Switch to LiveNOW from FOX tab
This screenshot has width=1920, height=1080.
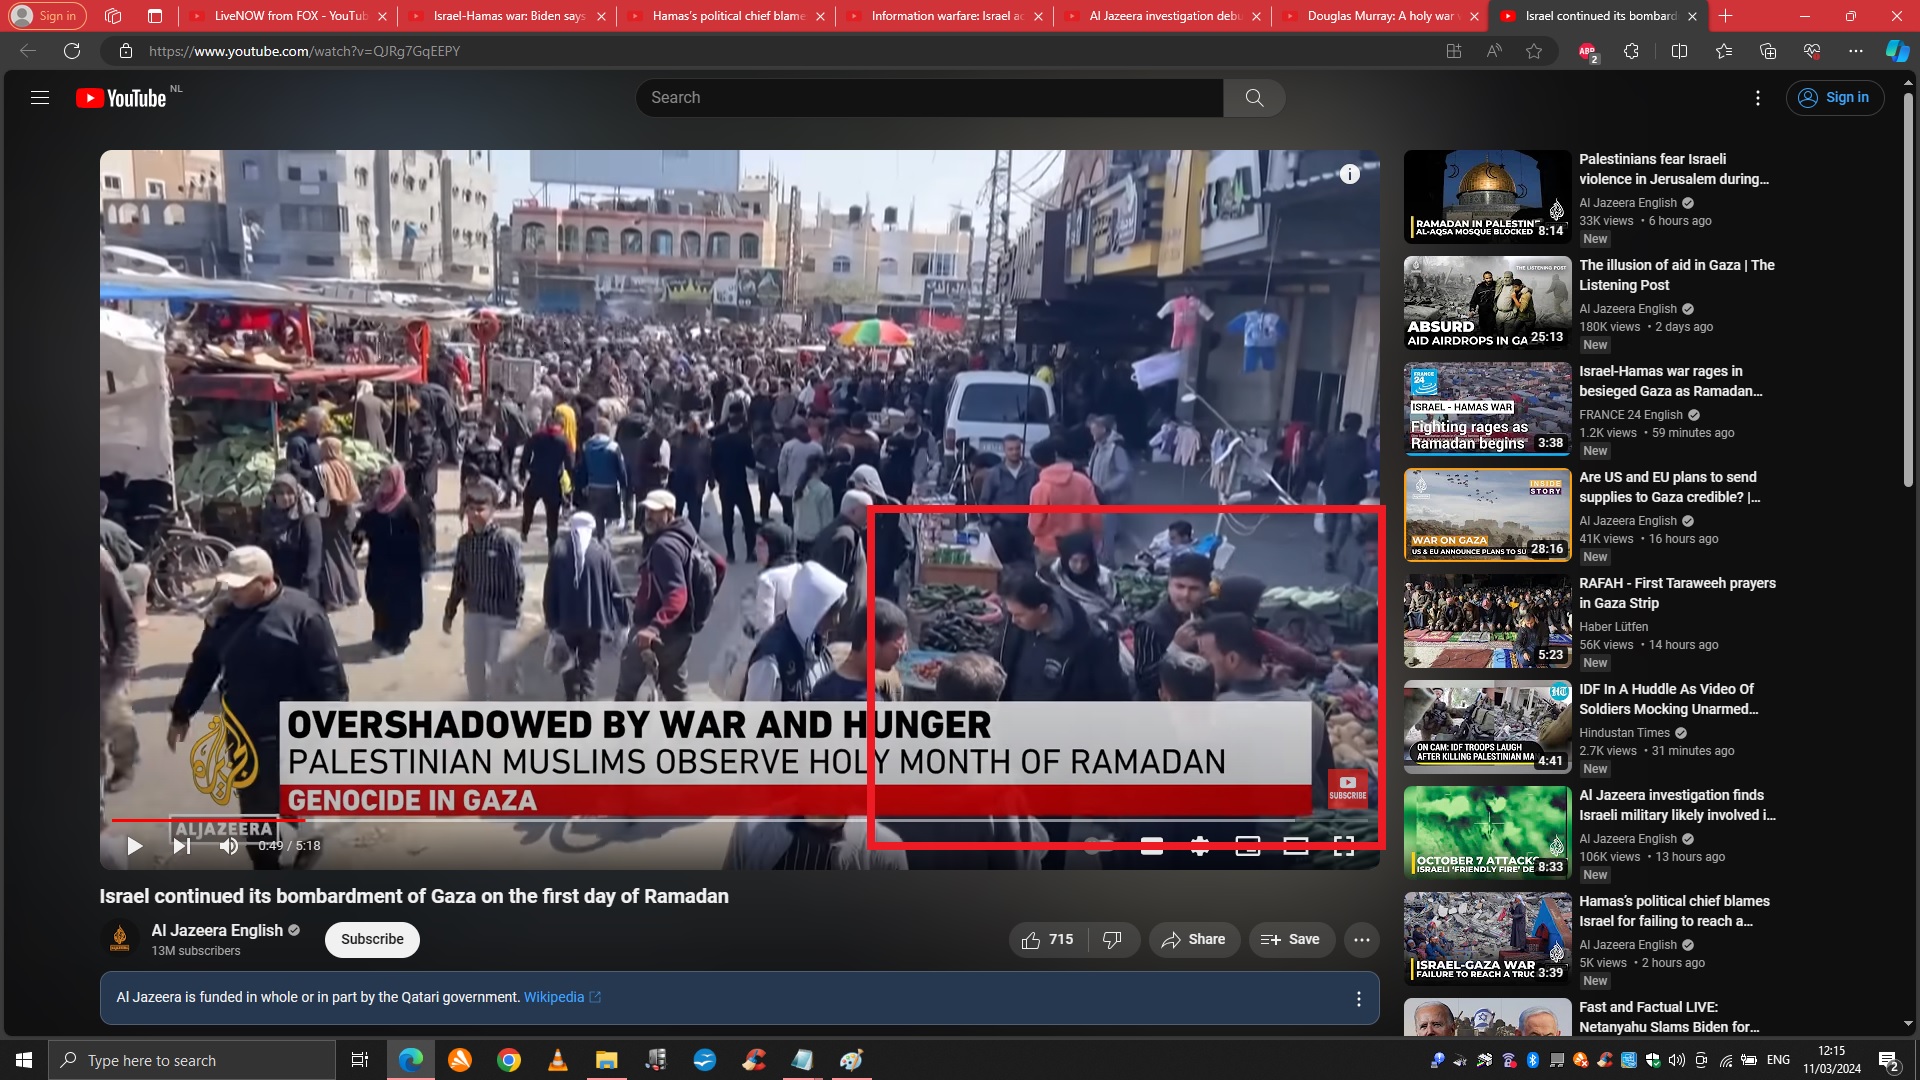[x=289, y=16]
